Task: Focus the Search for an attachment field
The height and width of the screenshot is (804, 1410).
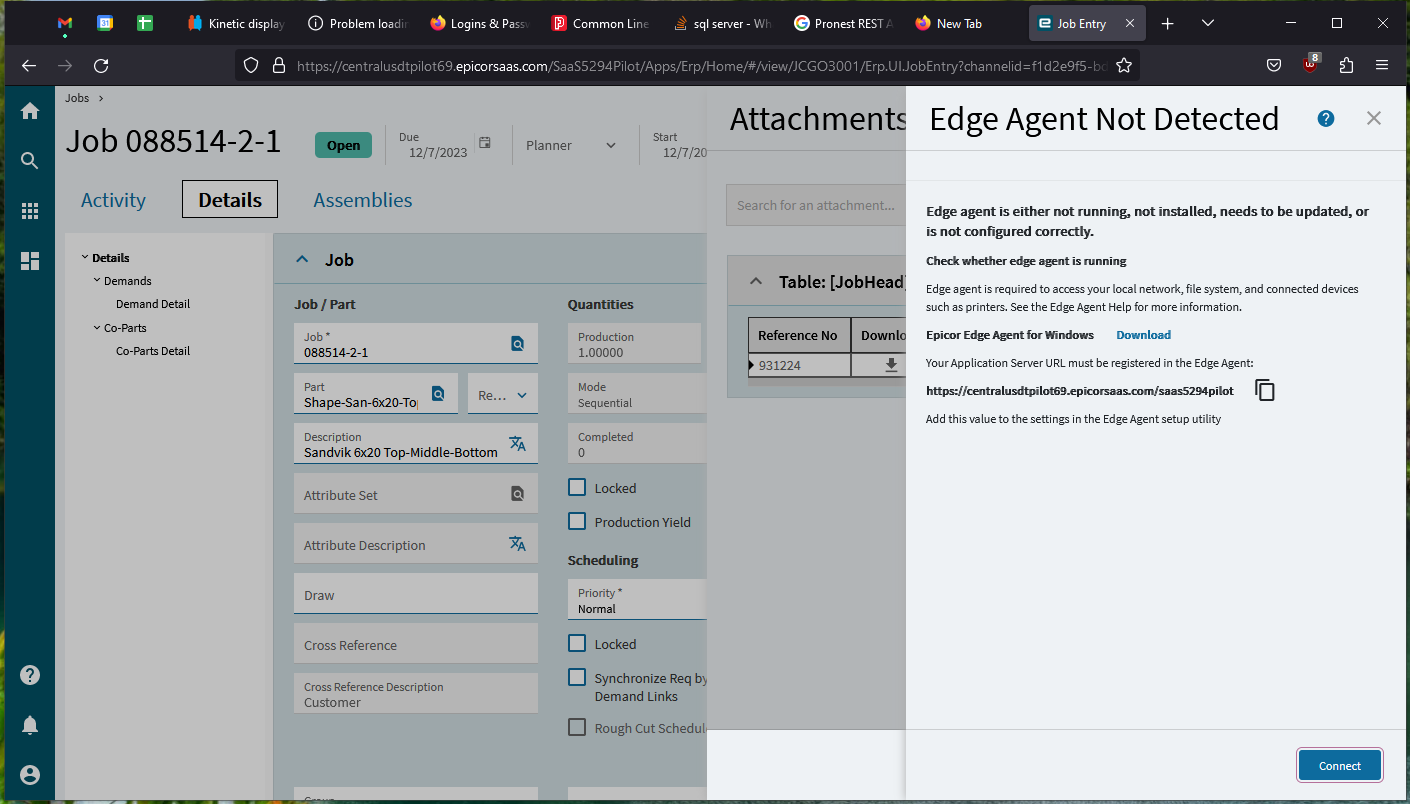Action: (x=816, y=205)
